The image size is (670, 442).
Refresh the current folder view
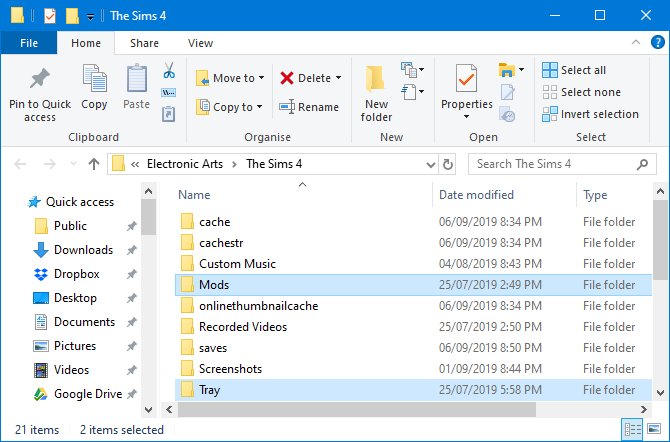[447, 164]
